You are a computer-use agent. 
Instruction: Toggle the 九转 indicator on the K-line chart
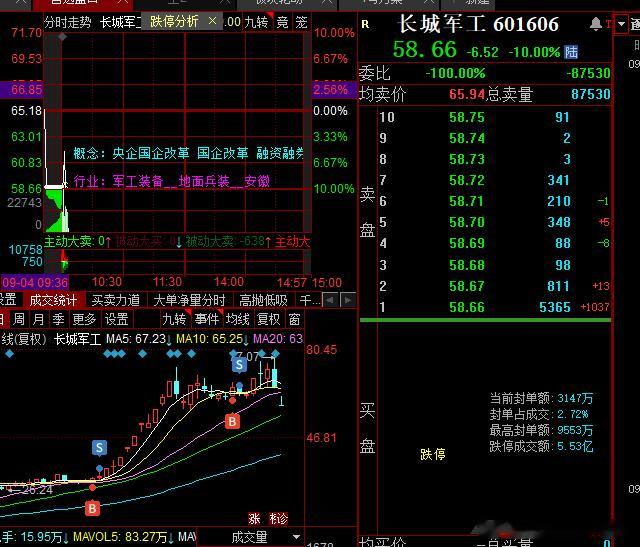174,319
